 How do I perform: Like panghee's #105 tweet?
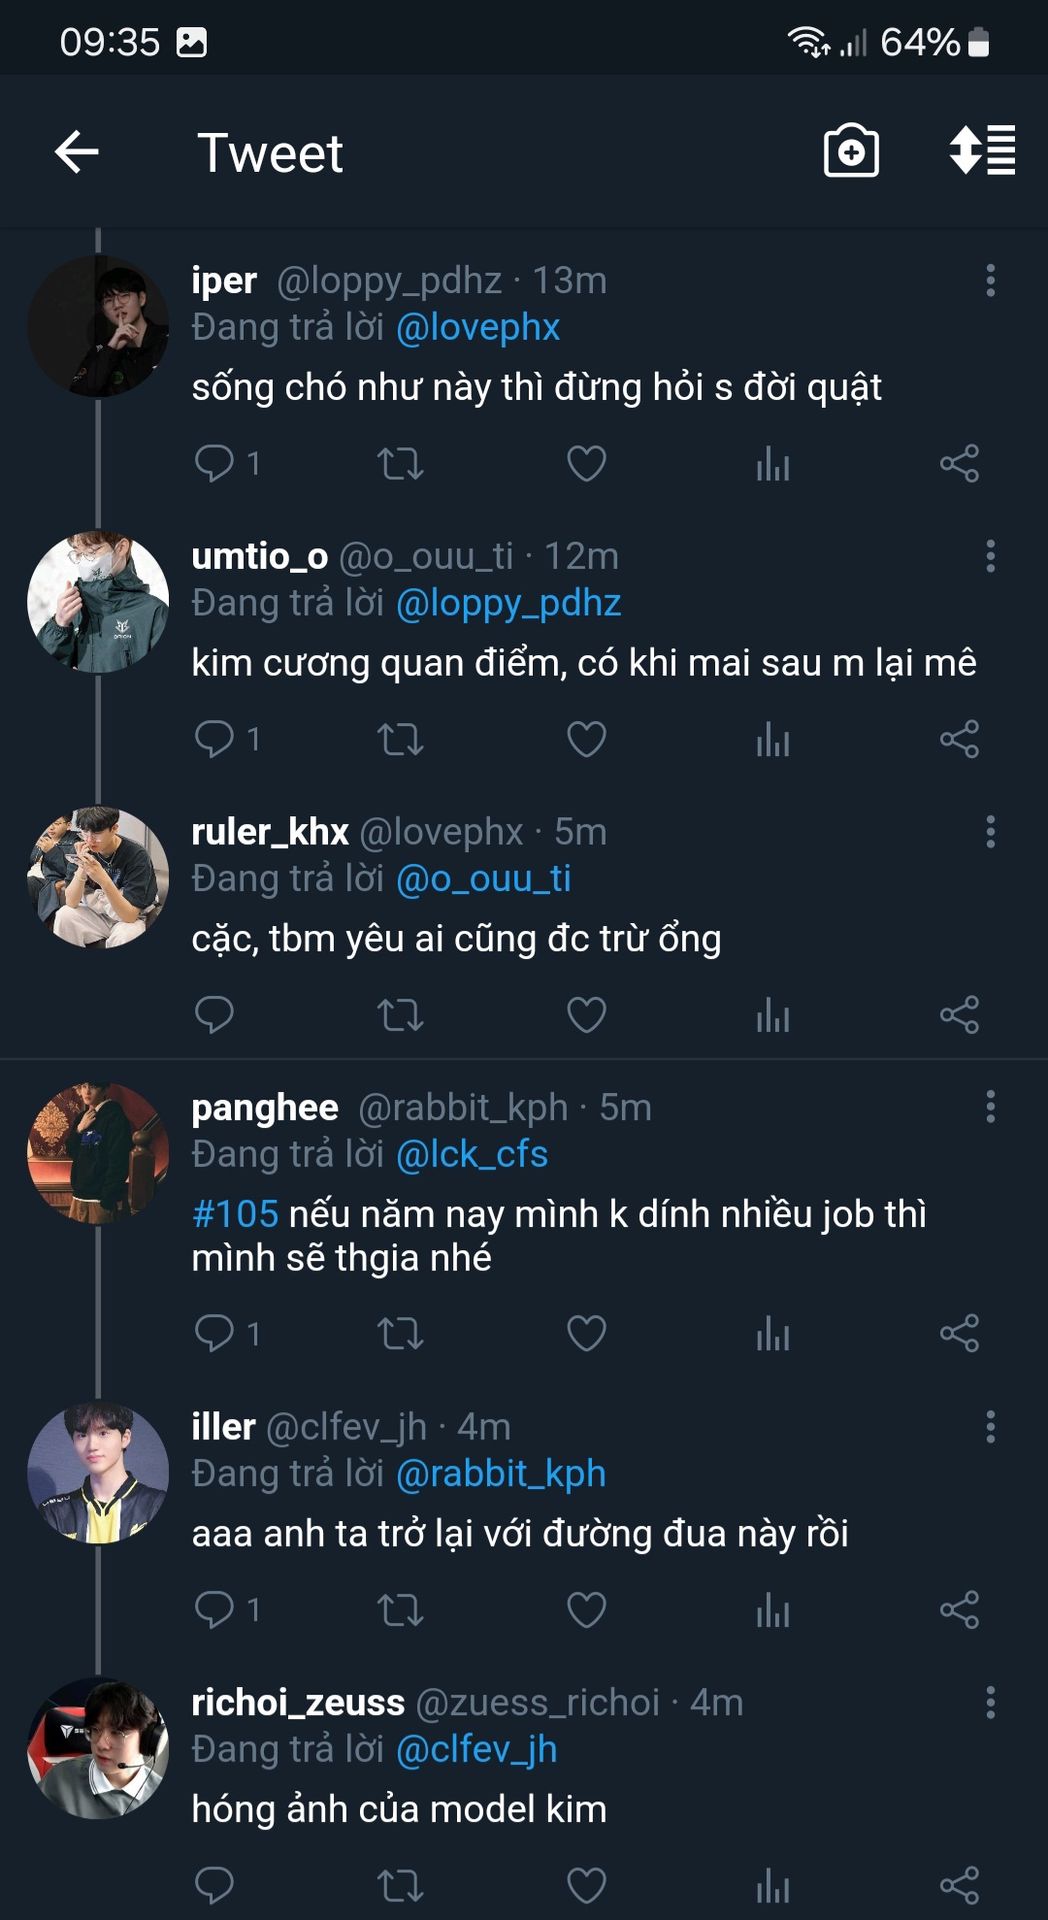pos(586,1334)
